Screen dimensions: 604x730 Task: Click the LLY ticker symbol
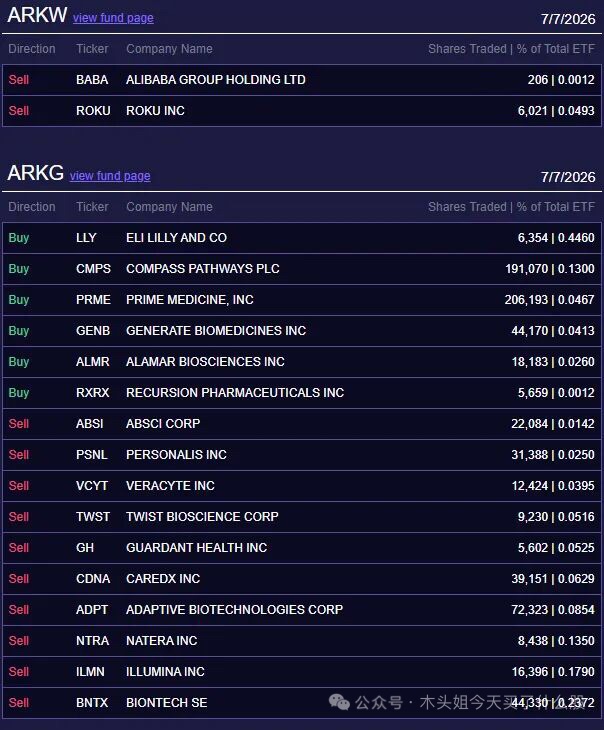point(86,238)
